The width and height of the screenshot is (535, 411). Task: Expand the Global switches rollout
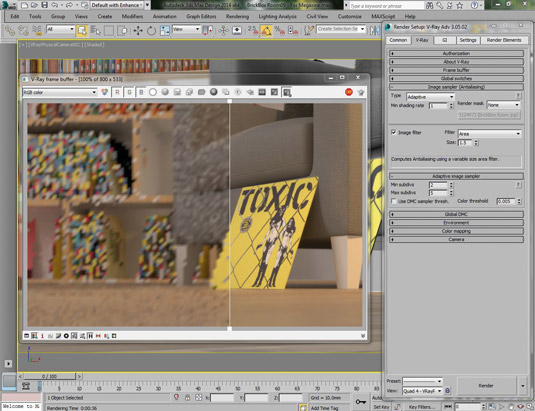pyautogui.click(x=456, y=78)
